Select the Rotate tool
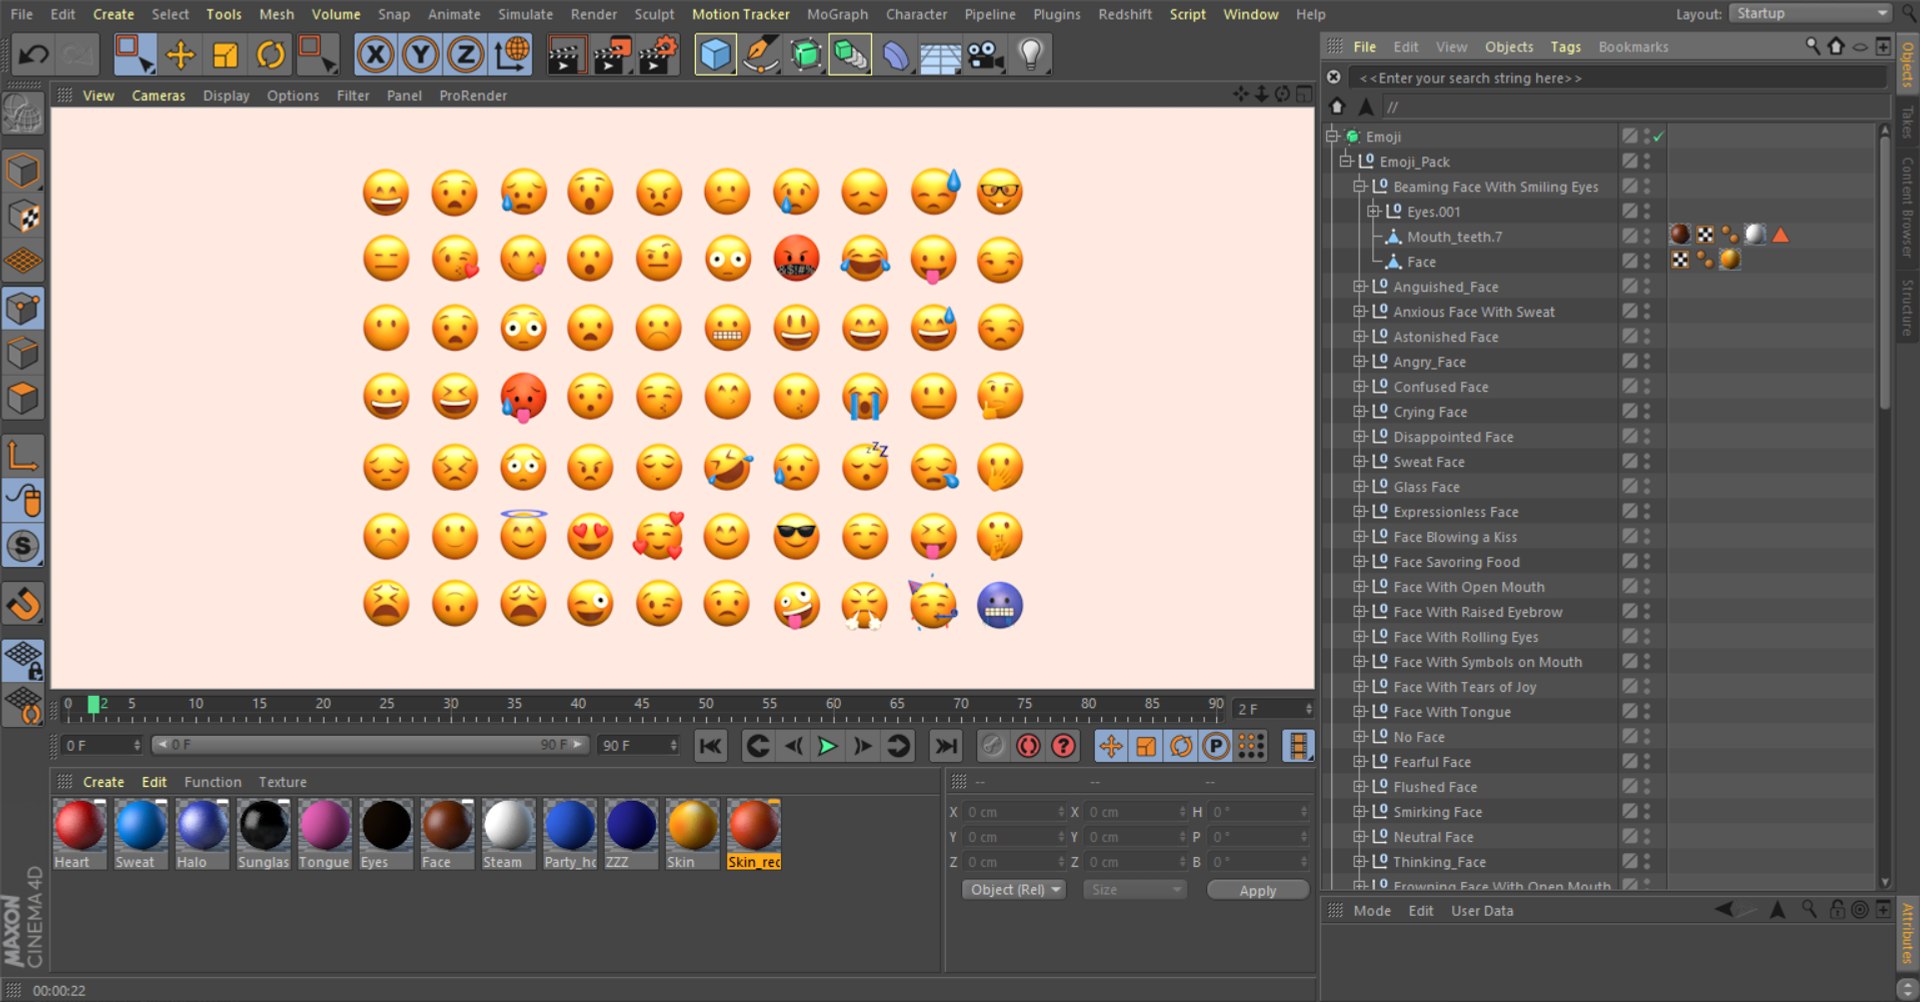The width and height of the screenshot is (1920, 1002). [270, 54]
